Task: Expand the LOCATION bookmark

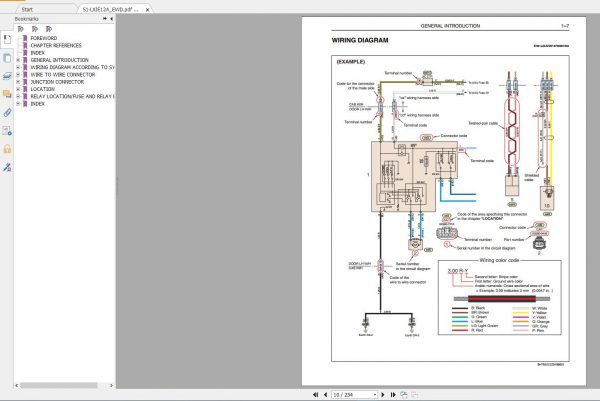Action: (x=18, y=89)
